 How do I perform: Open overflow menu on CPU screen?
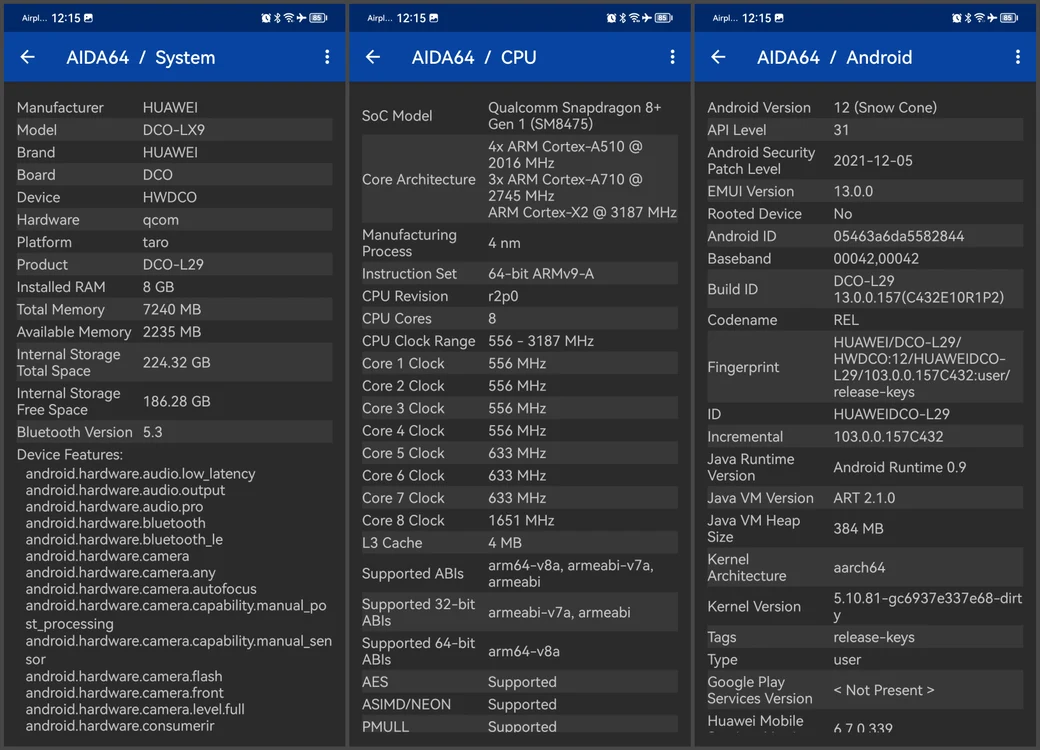[673, 57]
